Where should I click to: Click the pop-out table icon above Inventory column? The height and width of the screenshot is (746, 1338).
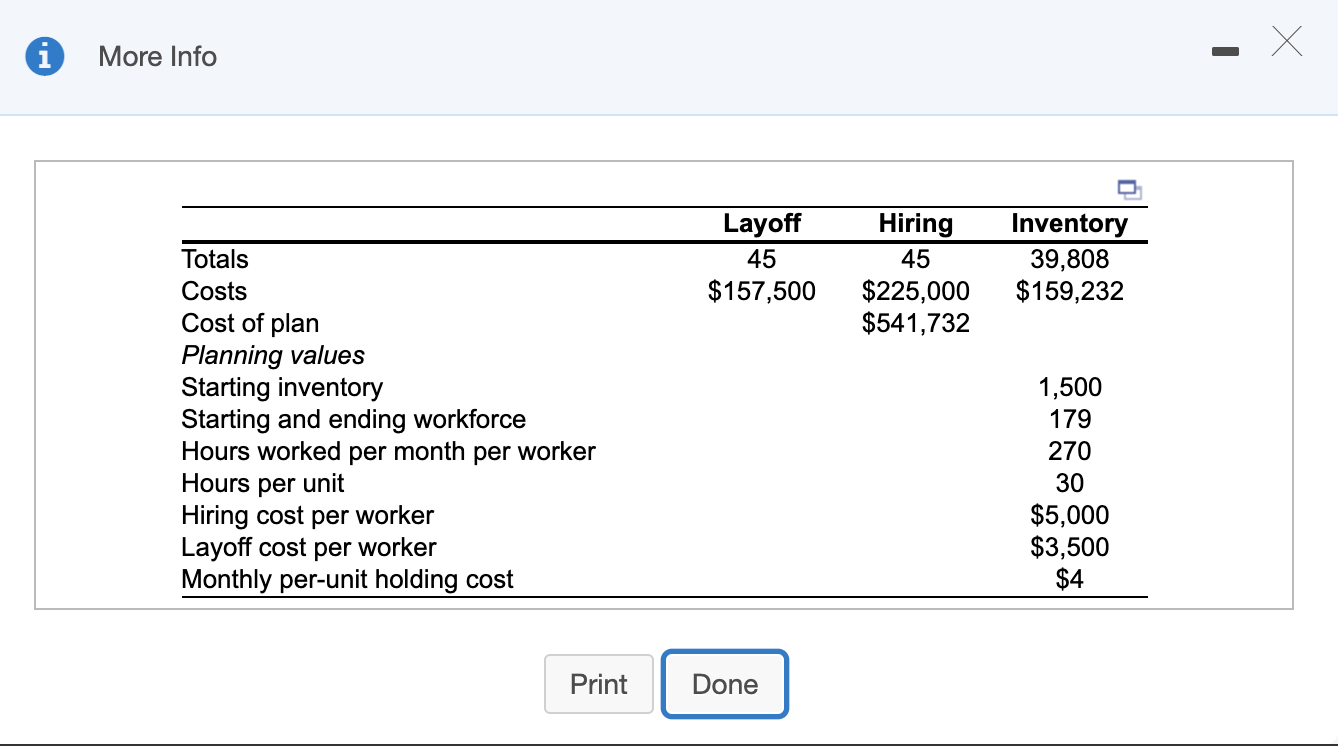(1129, 188)
